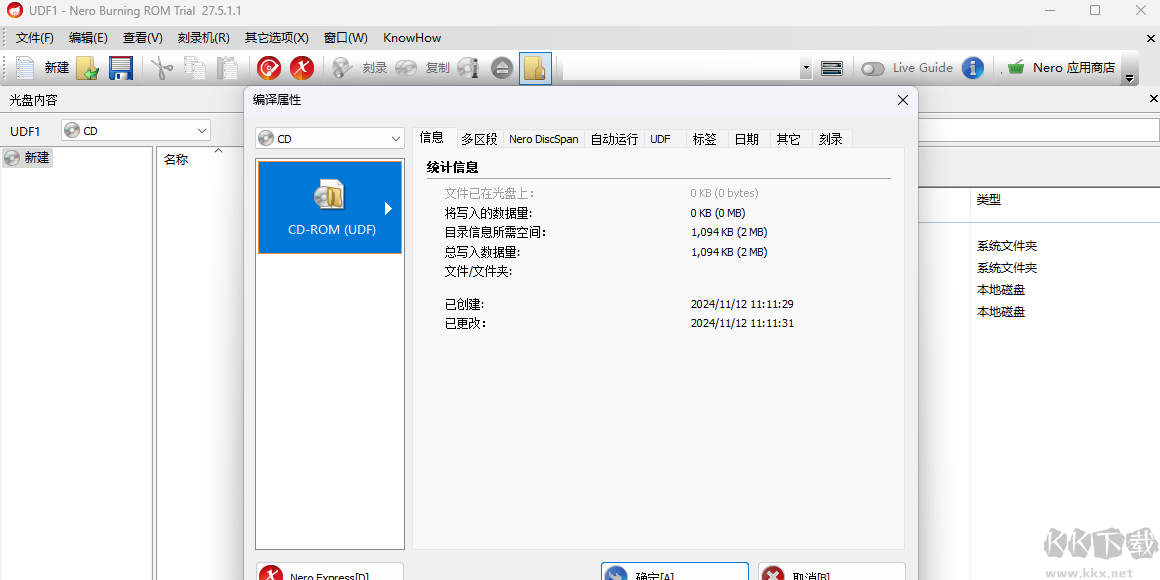The width and height of the screenshot is (1160, 580).
Task: Switch to the 信息 tab
Action: (431, 137)
